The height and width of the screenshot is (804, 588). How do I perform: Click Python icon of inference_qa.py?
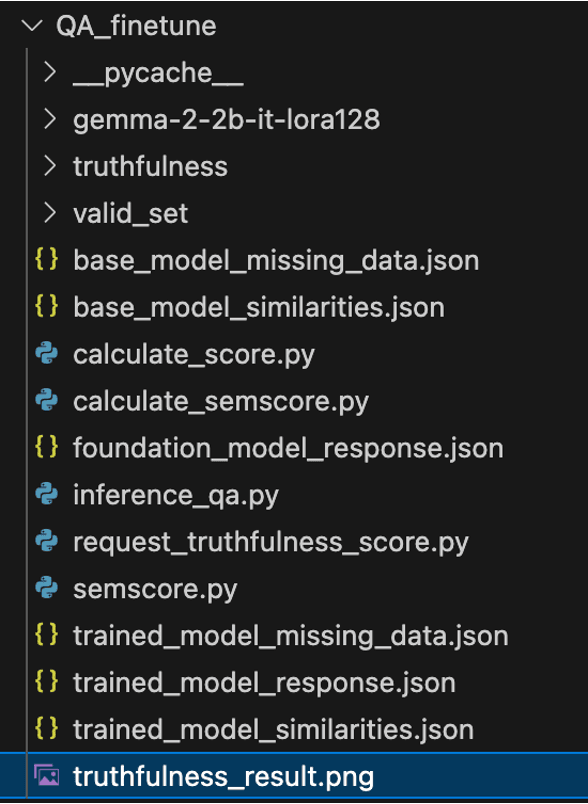(47, 494)
